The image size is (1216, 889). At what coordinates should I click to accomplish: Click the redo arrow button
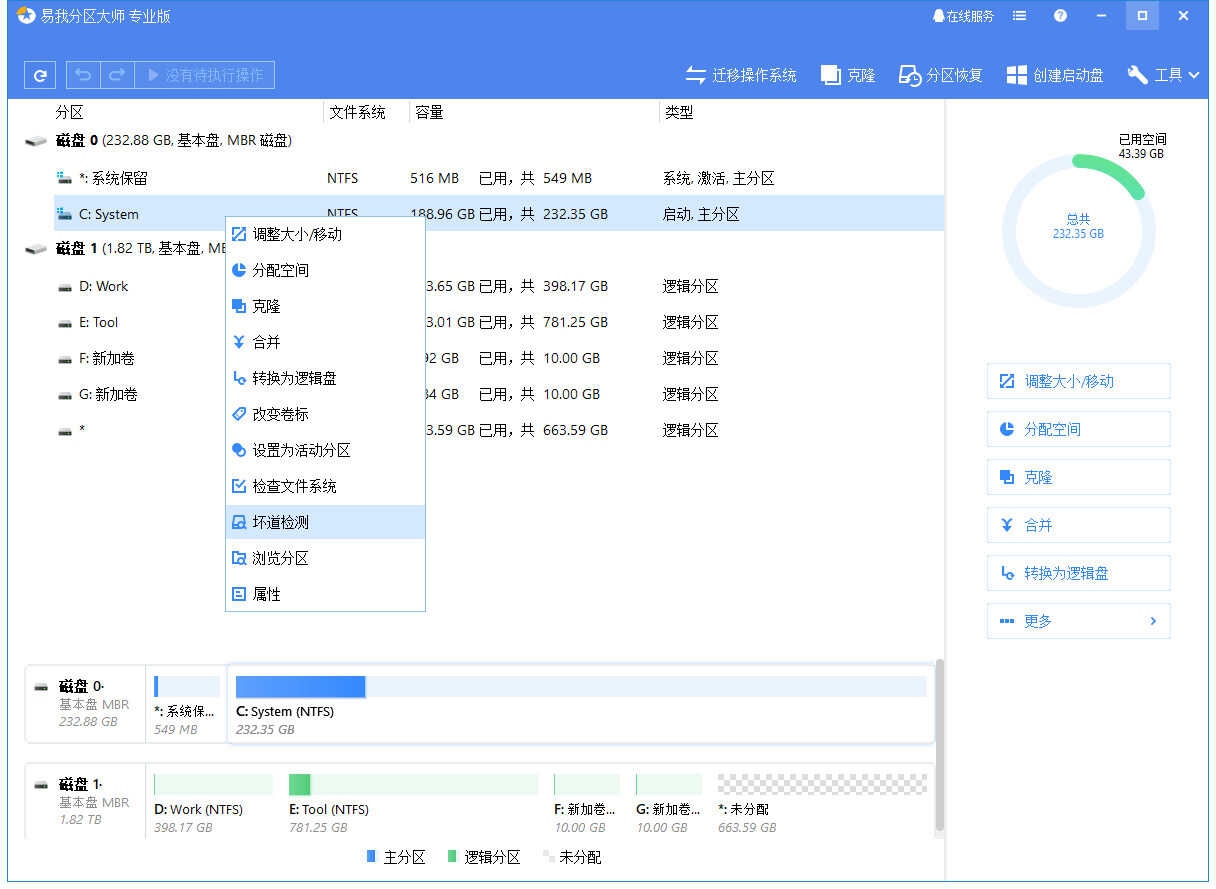(117, 75)
